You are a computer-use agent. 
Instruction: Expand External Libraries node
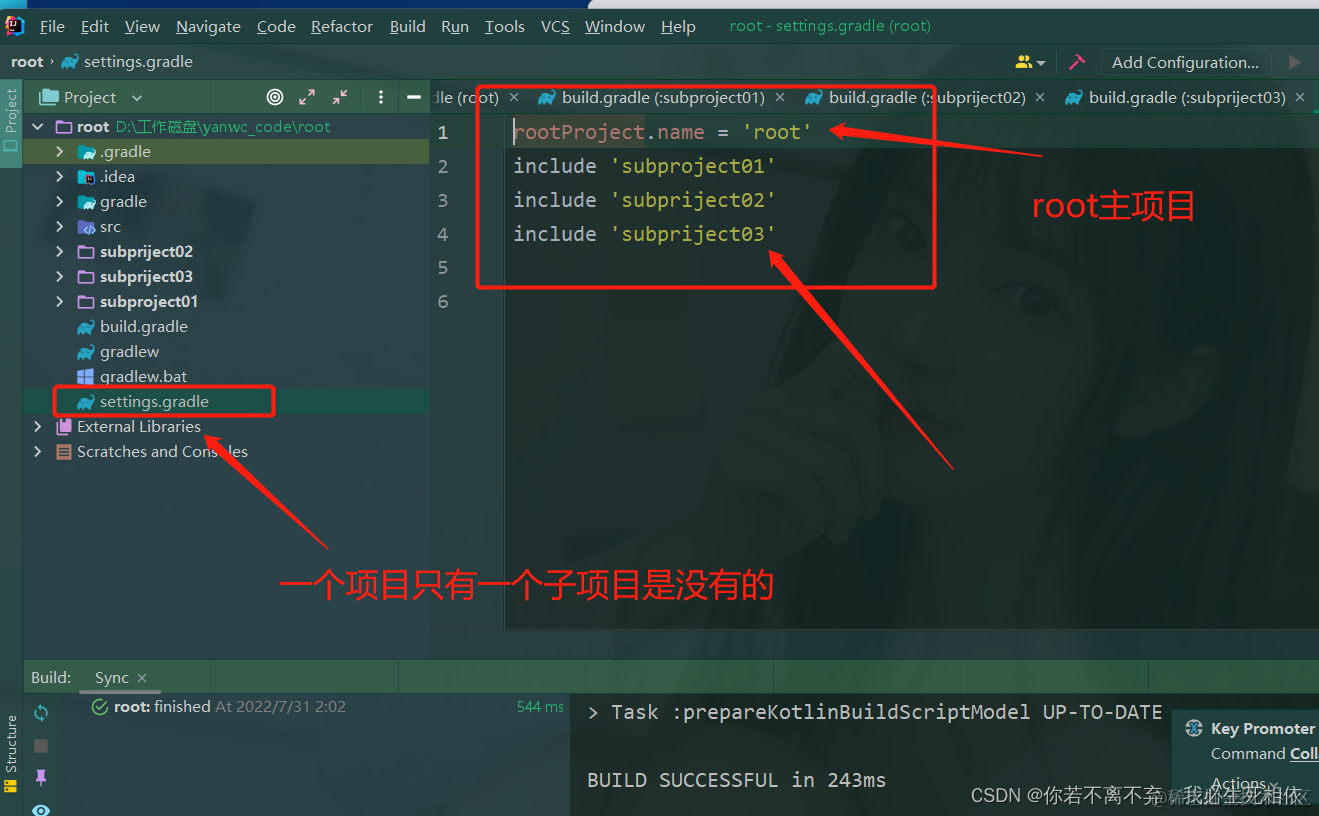[38, 427]
